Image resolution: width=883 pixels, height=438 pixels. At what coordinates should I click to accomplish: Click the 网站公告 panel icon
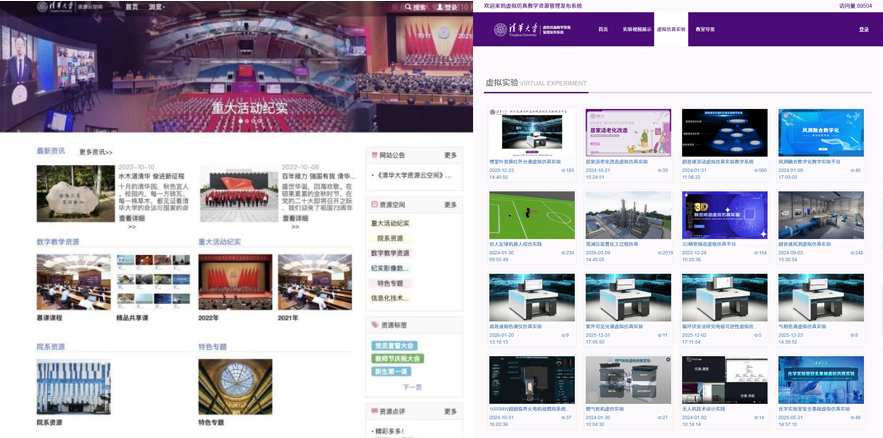point(373,155)
